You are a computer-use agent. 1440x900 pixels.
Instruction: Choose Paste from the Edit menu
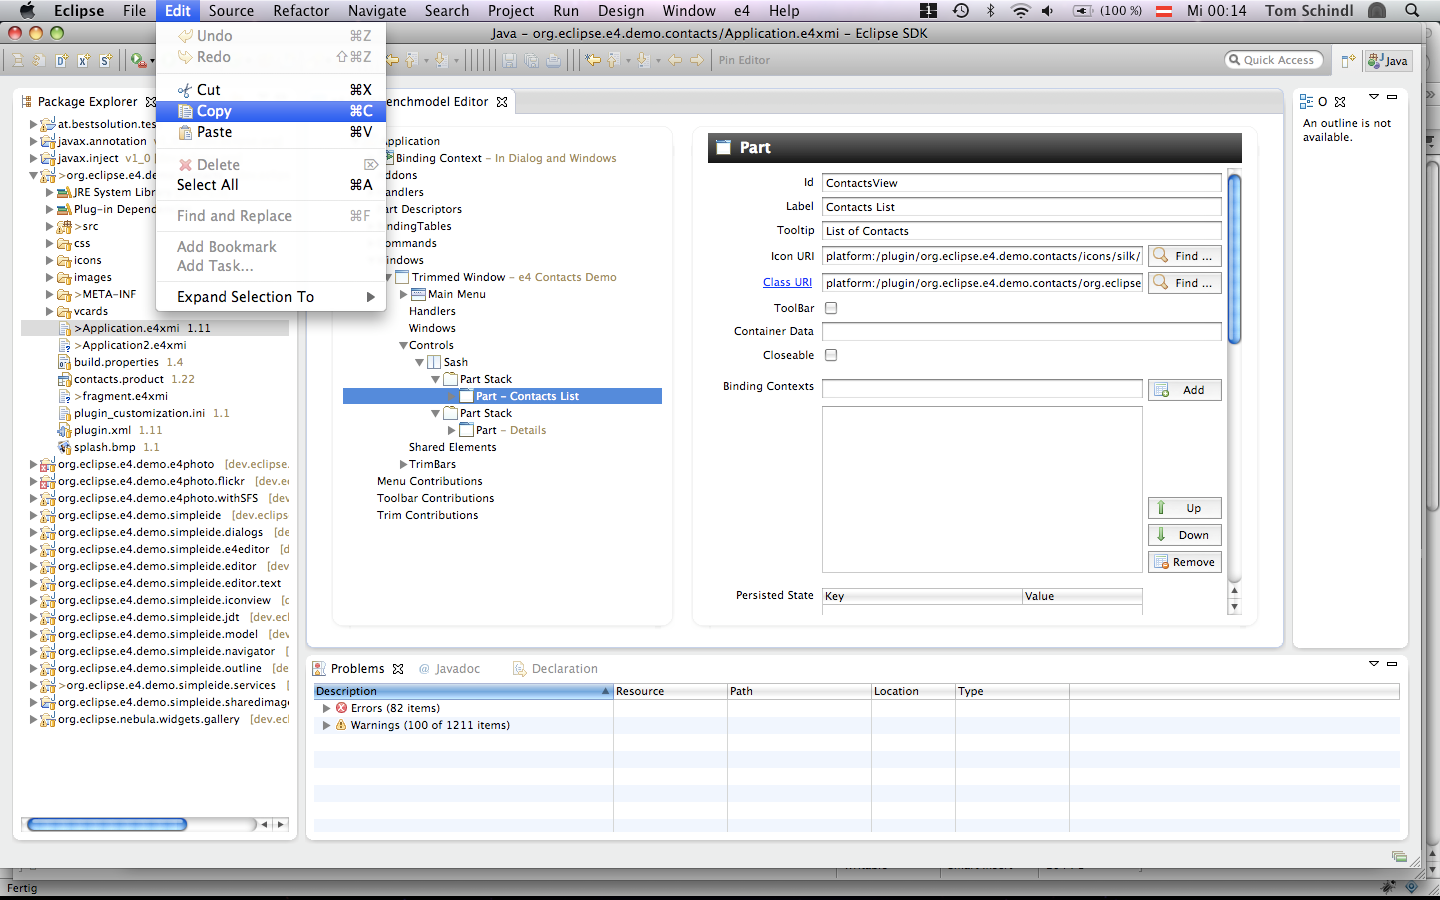point(214,132)
